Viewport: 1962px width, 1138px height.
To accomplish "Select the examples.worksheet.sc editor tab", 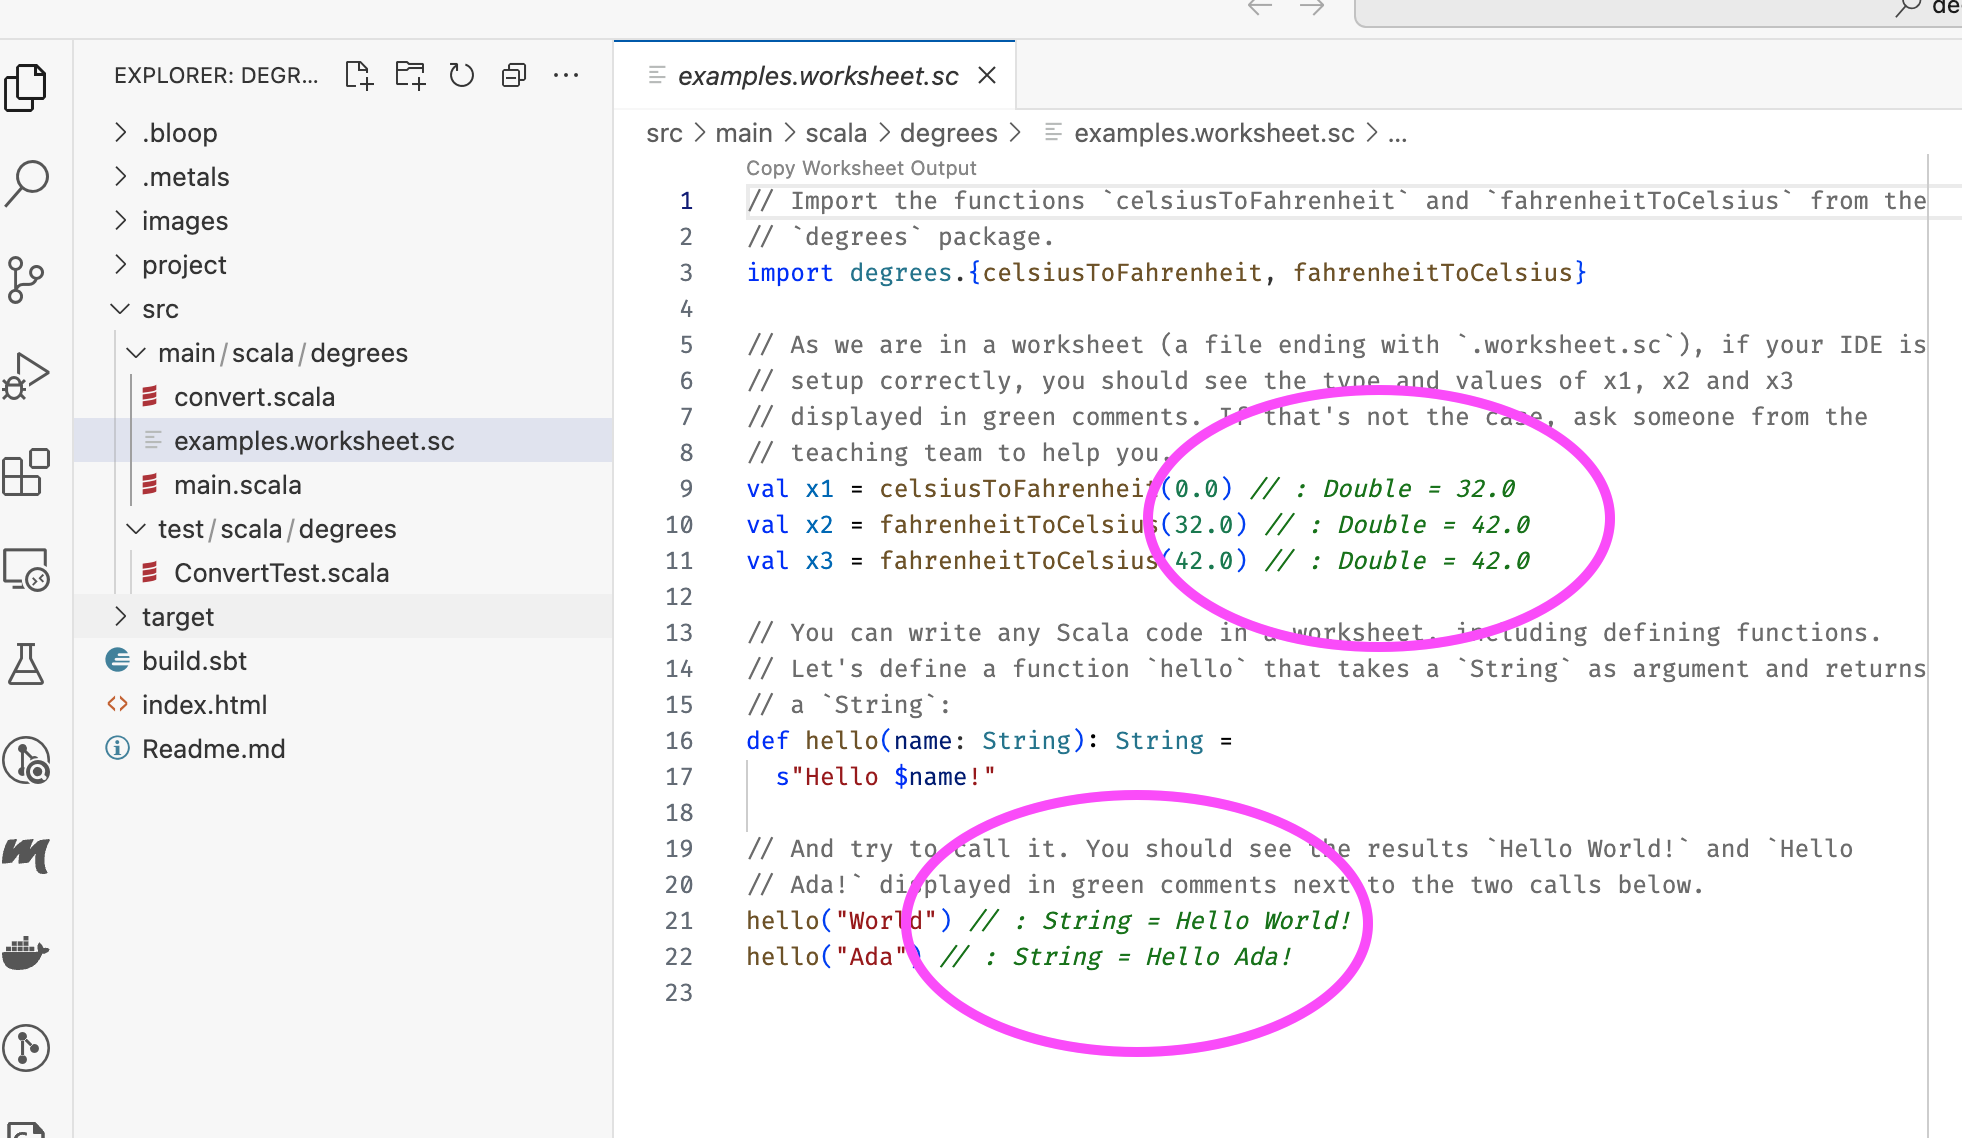I will coord(817,76).
